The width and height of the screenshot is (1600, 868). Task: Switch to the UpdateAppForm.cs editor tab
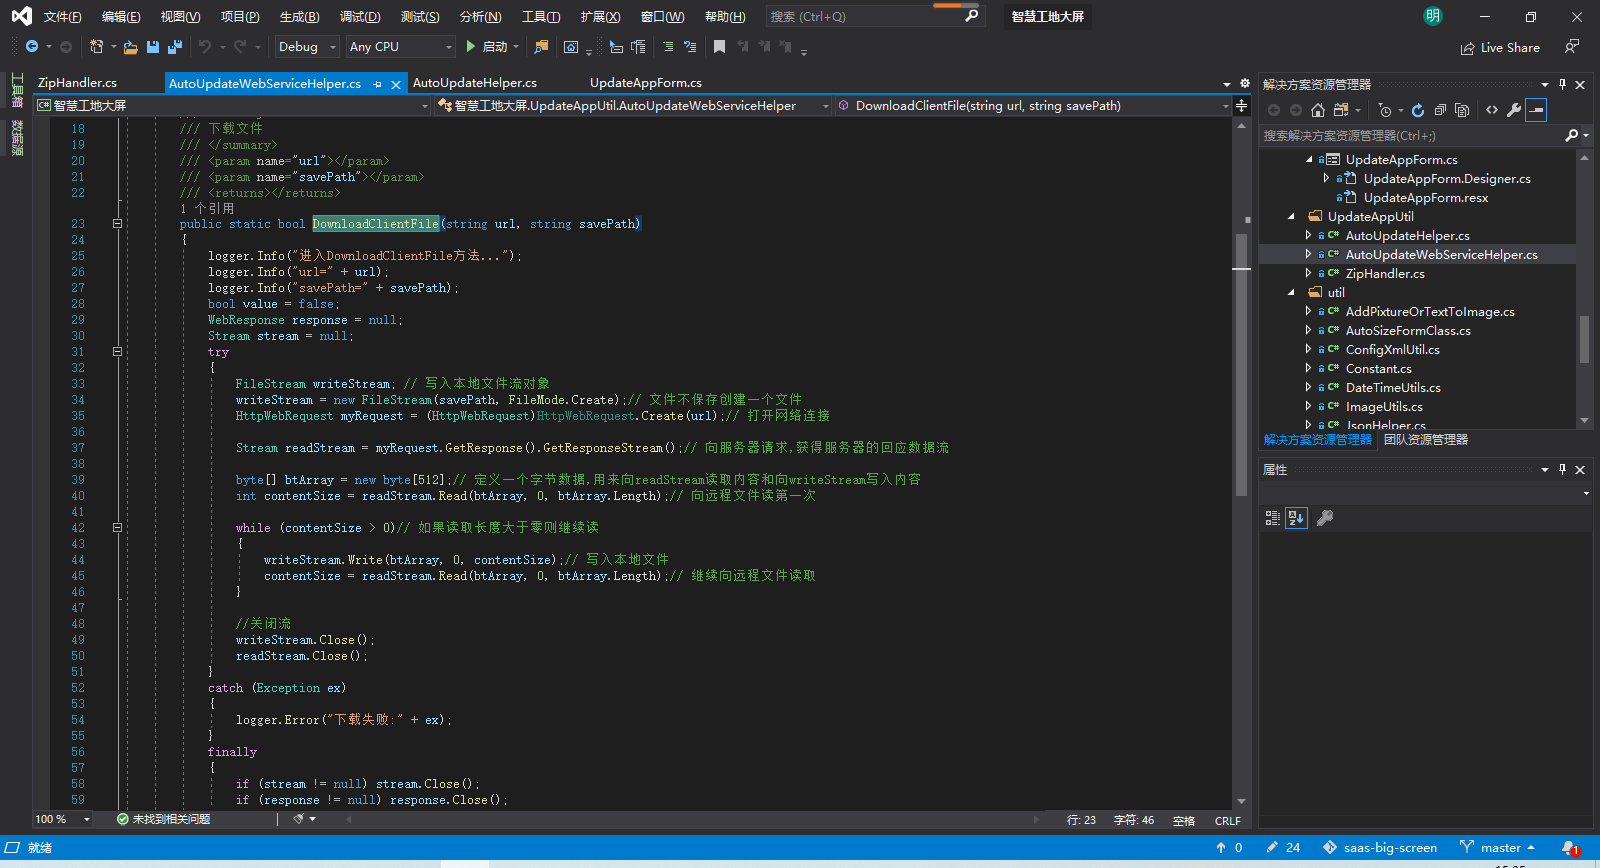646,83
